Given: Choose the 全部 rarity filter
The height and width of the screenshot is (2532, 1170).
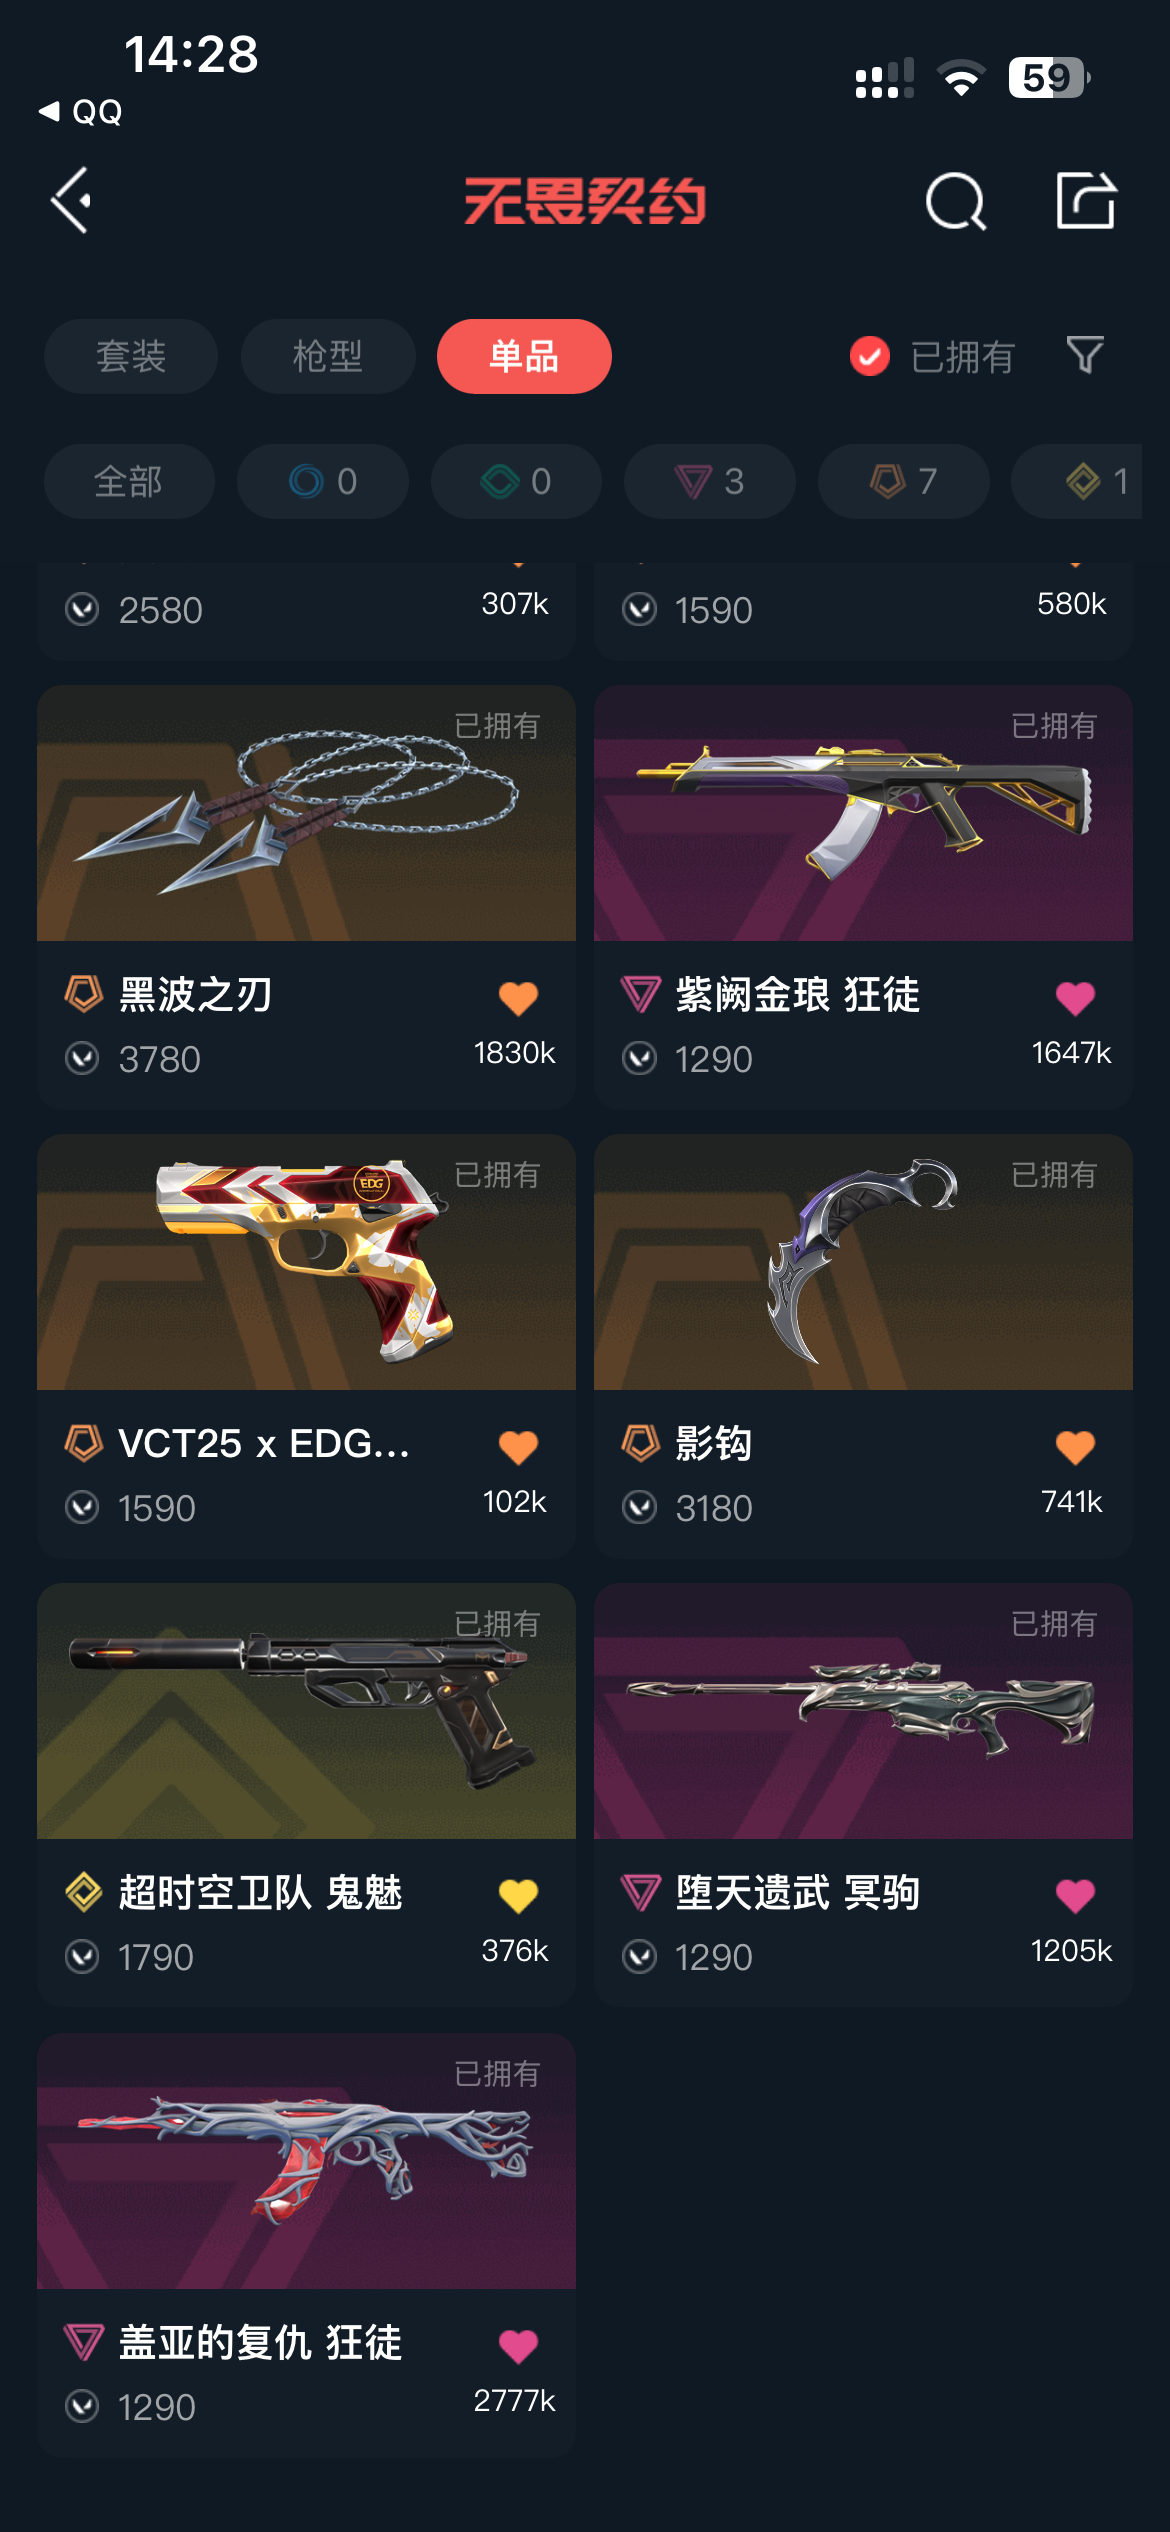Looking at the screenshot, I should [x=129, y=481].
